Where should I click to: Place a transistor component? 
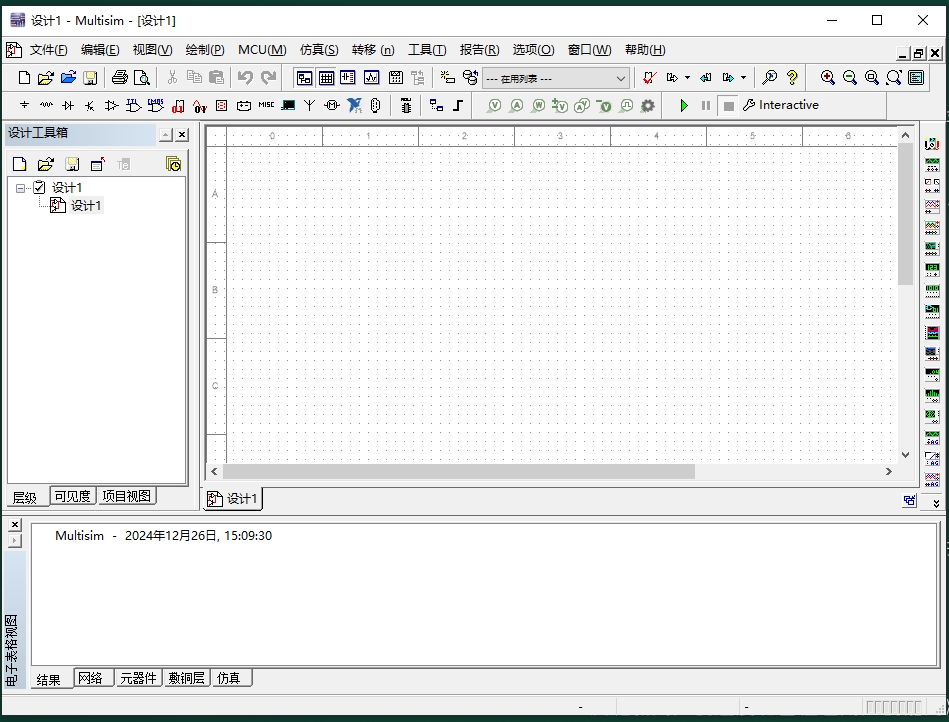90,105
